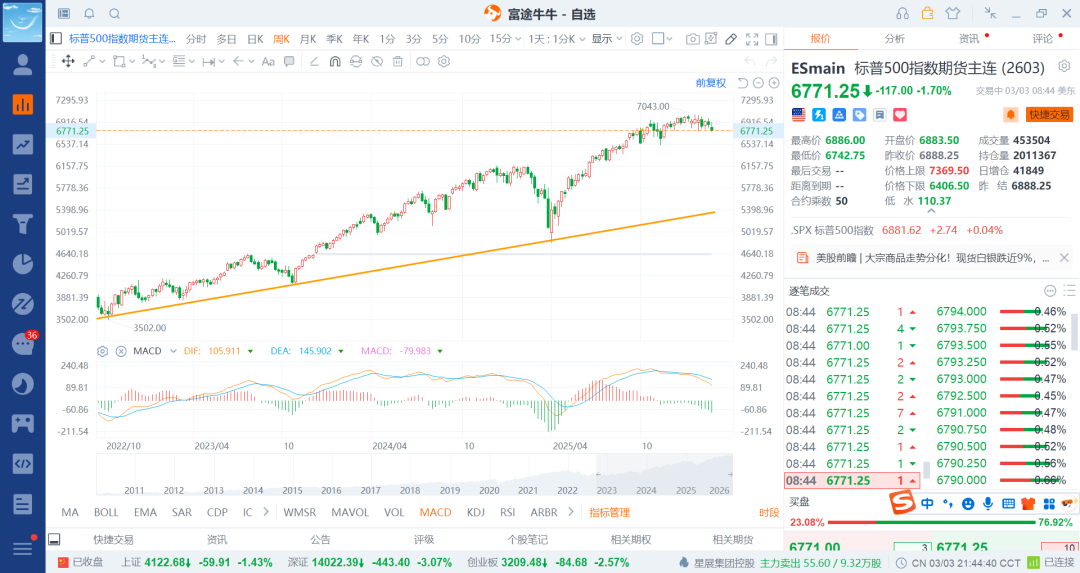1080x573 pixels.
Task: Open MACD indicator settings gear
Action: click(103, 351)
